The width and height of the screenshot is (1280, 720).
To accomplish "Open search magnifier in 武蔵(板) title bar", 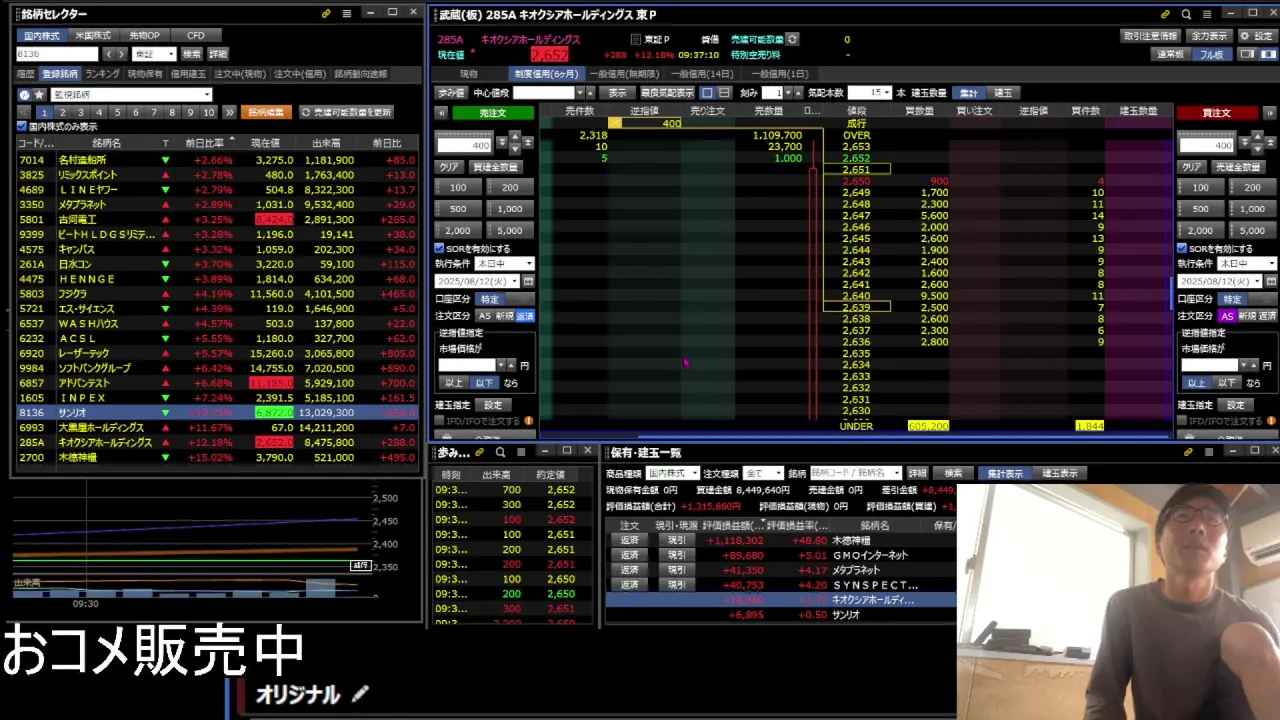I will coord(1186,14).
